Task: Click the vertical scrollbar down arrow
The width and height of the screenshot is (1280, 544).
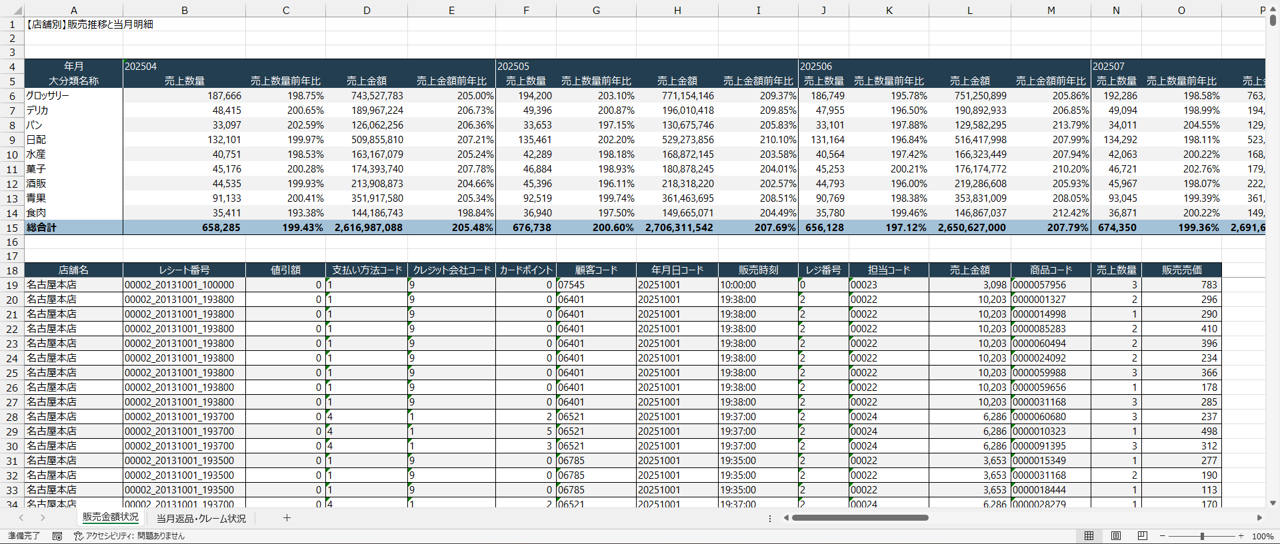Action: [x=1273, y=503]
